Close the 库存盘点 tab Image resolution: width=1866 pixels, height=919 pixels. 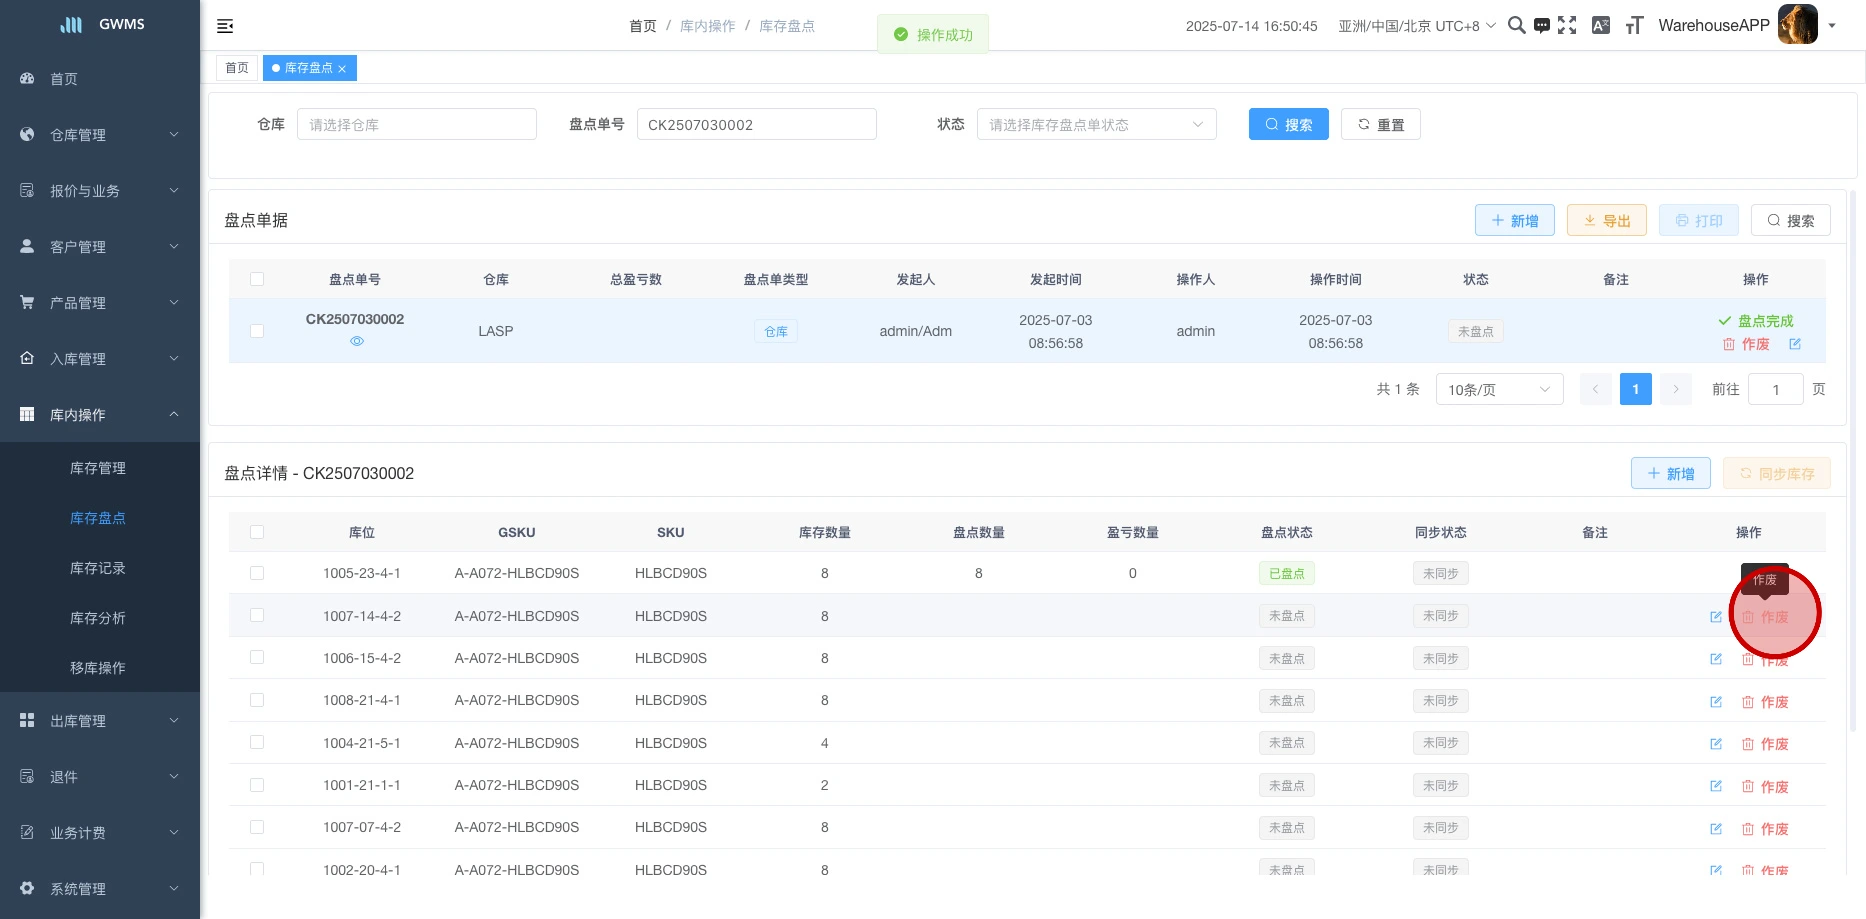(342, 69)
